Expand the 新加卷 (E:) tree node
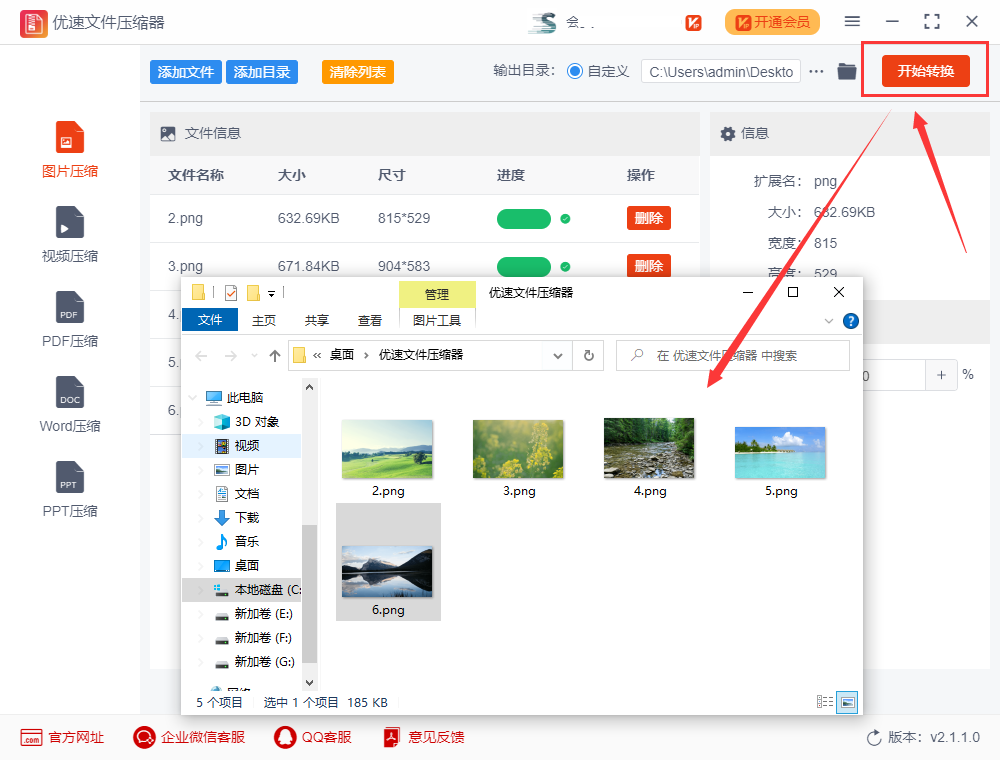1000x760 pixels. (x=201, y=614)
